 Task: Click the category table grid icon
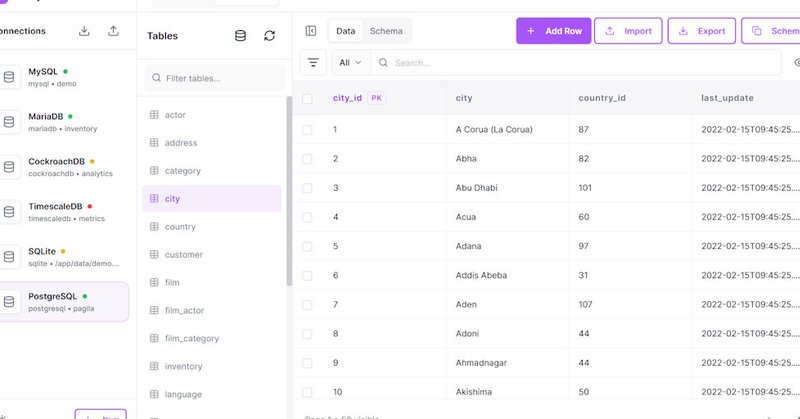click(x=154, y=170)
